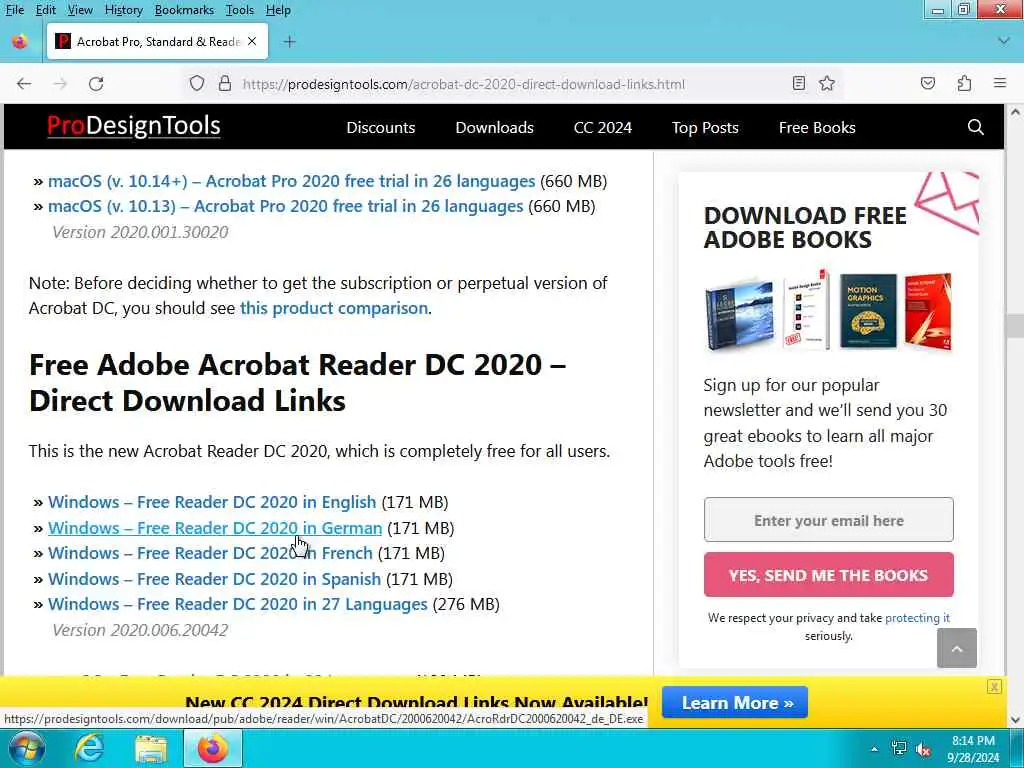Click the email input field

click(828, 520)
